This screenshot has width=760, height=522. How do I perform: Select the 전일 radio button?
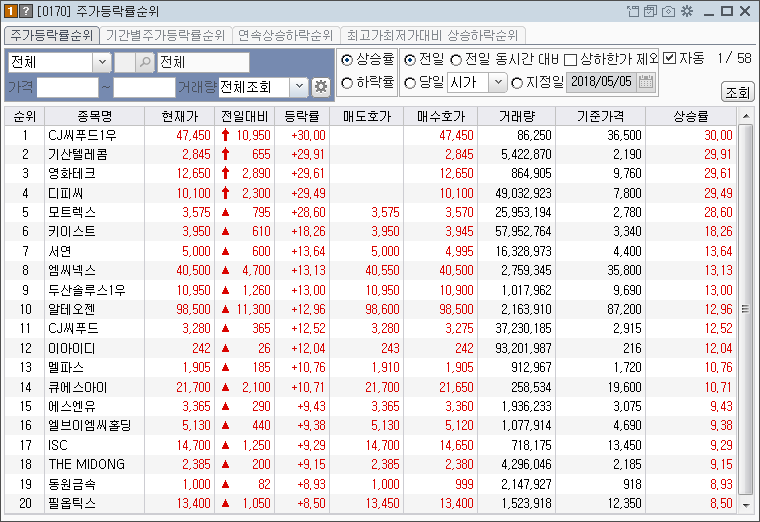(410, 60)
